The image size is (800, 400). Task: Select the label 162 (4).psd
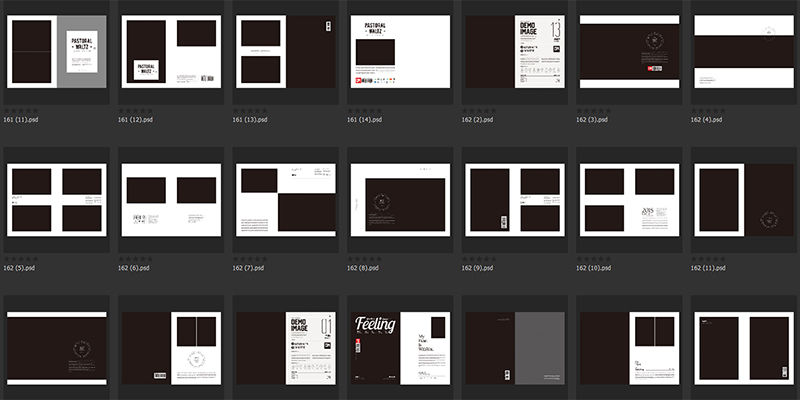pyautogui.click(x=707, y=120)
